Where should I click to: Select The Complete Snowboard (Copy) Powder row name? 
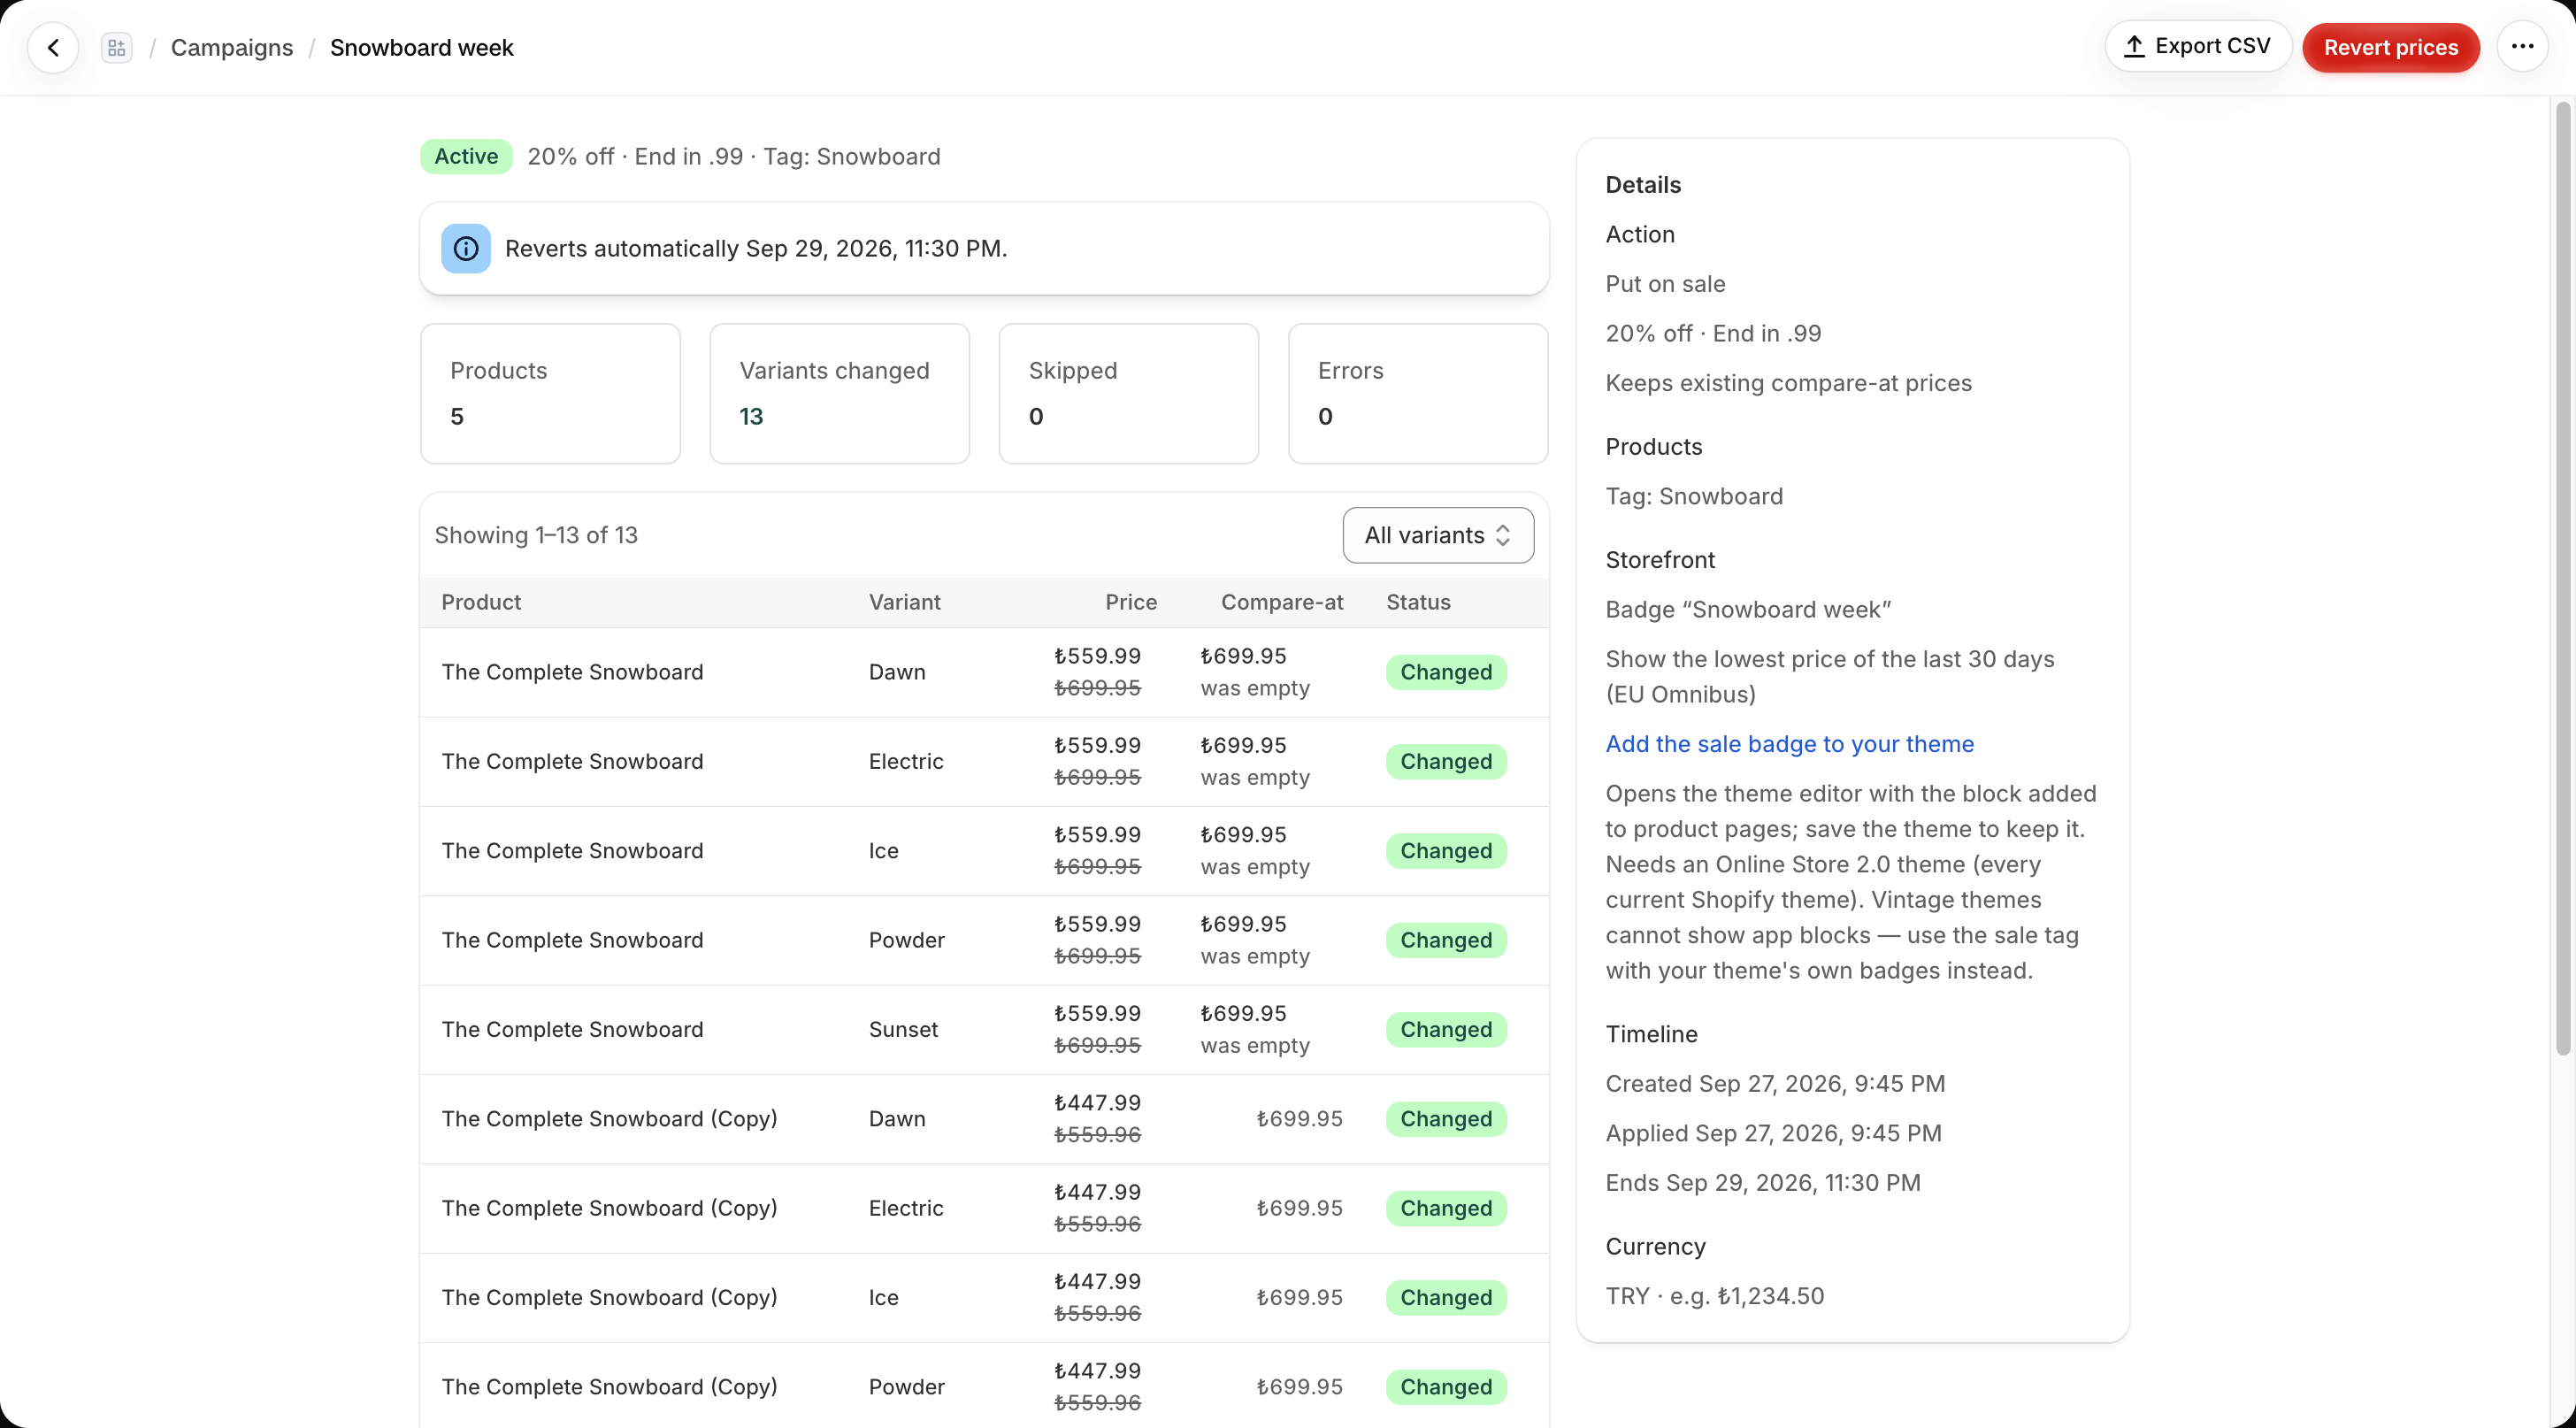click(x=609, y=1386)
